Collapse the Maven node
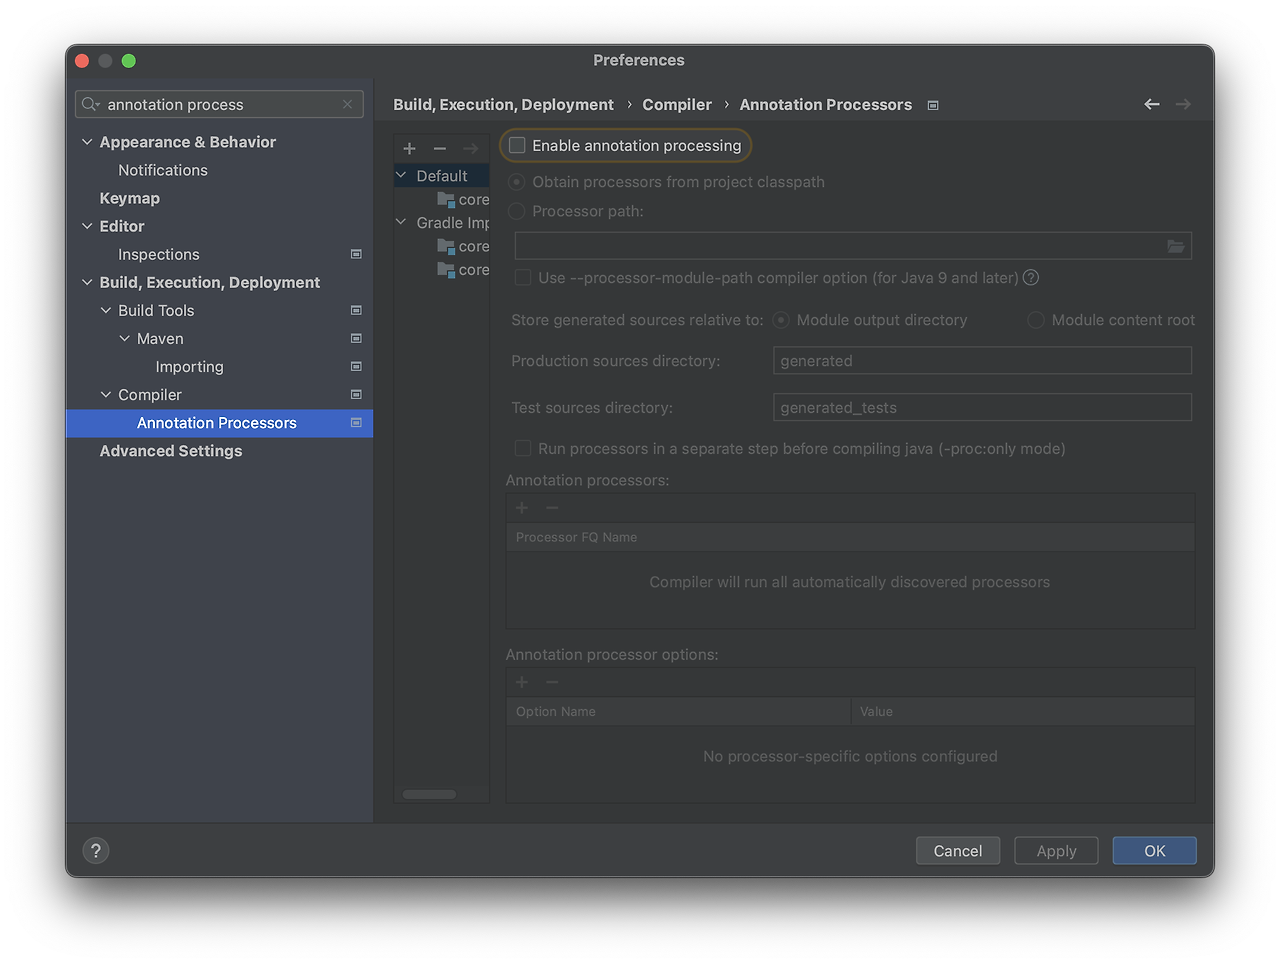Viewport: 1280px width, 964px height. click(x=125, y=338)
